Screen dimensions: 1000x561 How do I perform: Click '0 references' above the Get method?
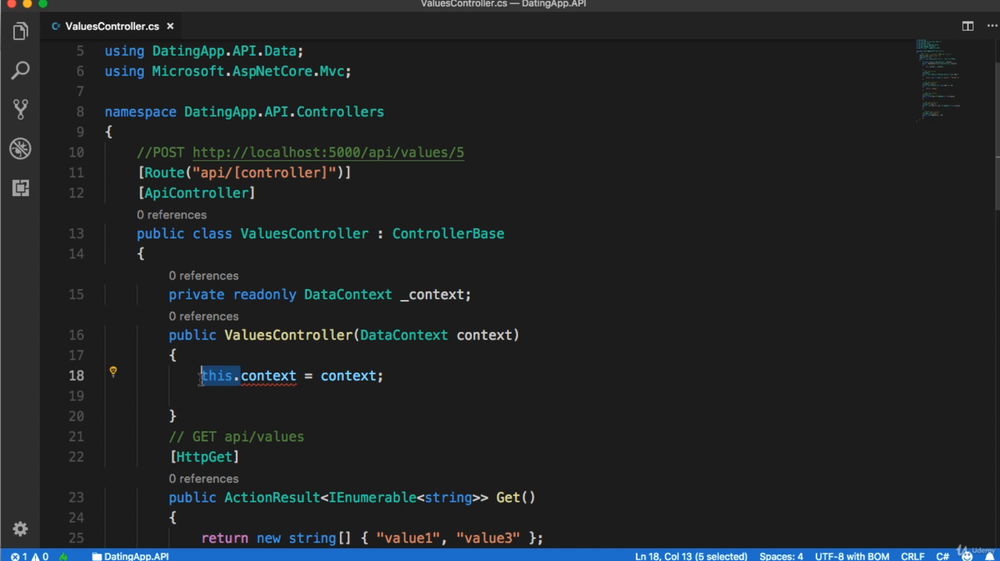click(203, 479)
